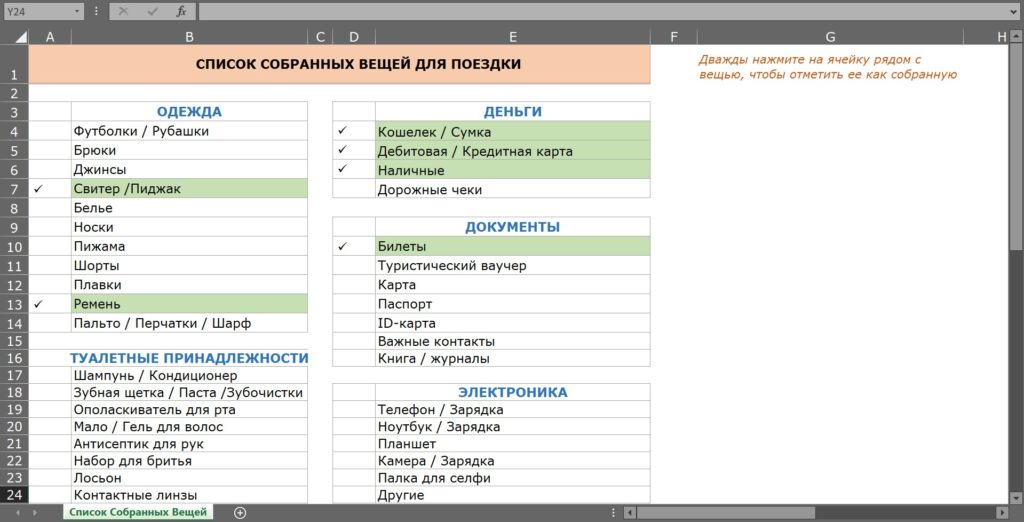Uncheck the Наличные checkmark cell
The height and width of the screenshot is (522, 1024).
click(353, 170)
